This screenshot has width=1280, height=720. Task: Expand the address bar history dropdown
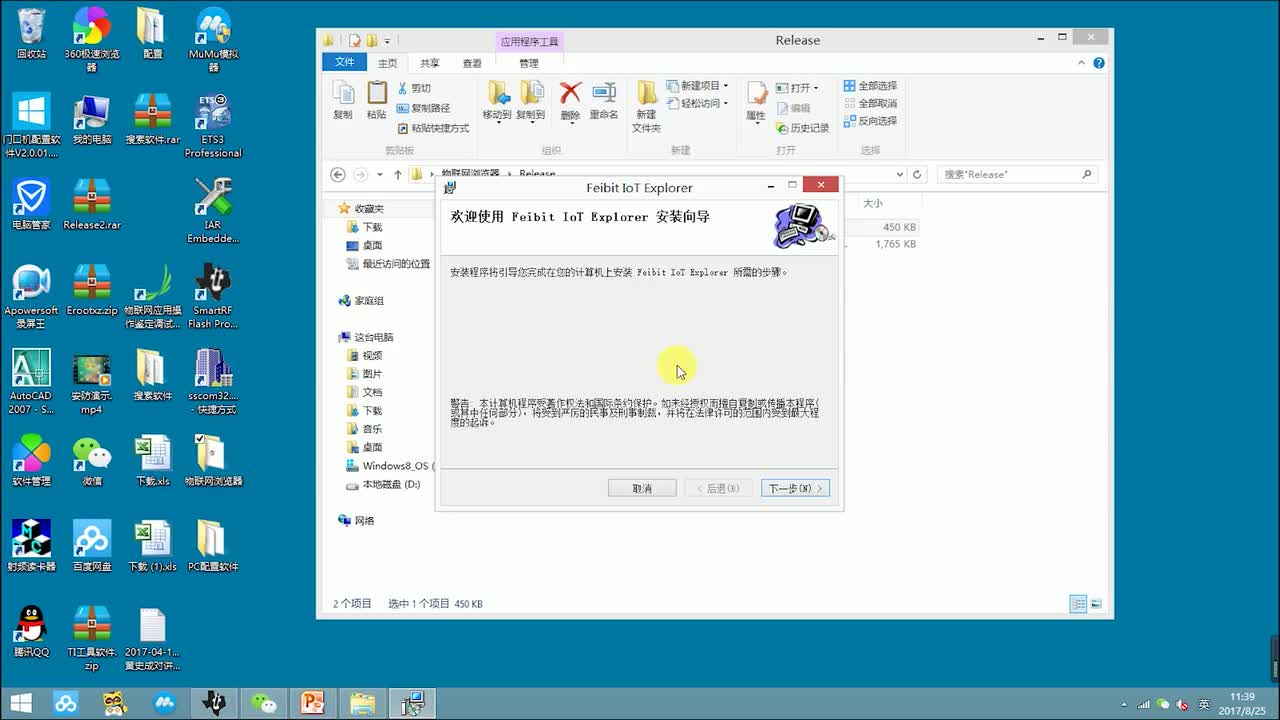click(900, 174)
